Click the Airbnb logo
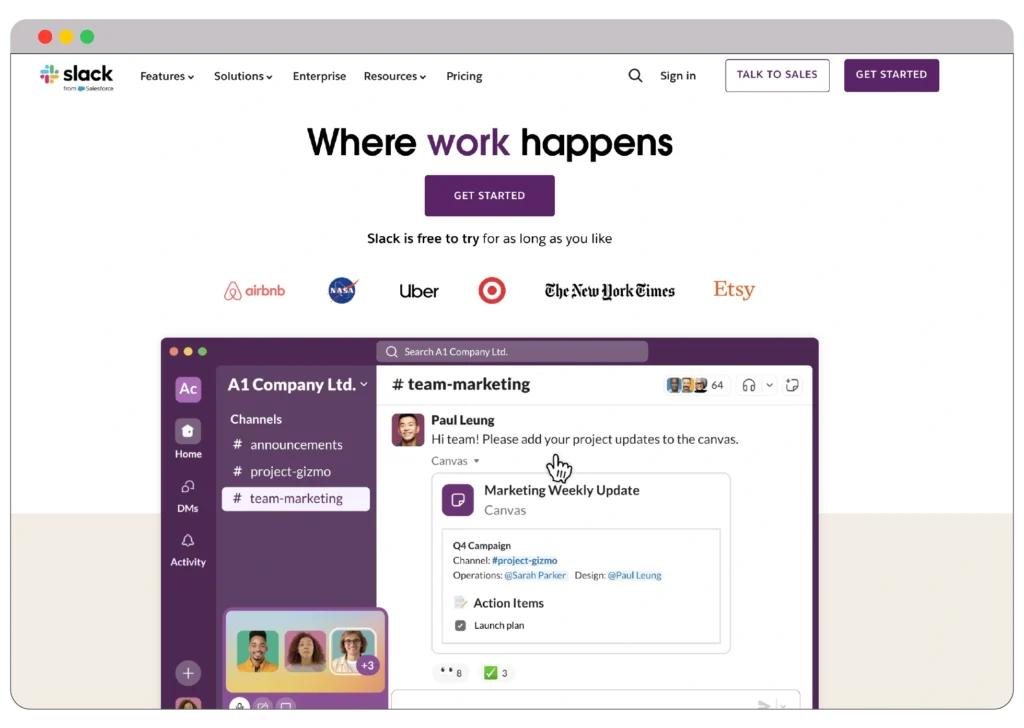The width and height of the screenshot is (1024, 728). point(254,291)
